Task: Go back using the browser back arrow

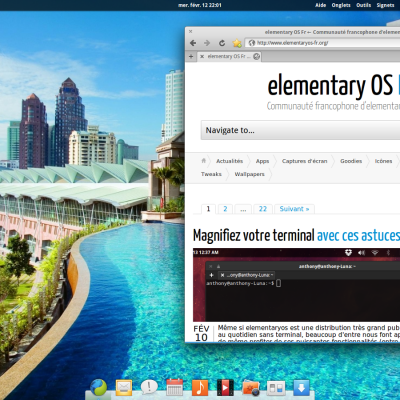Action: coord(193,43)
